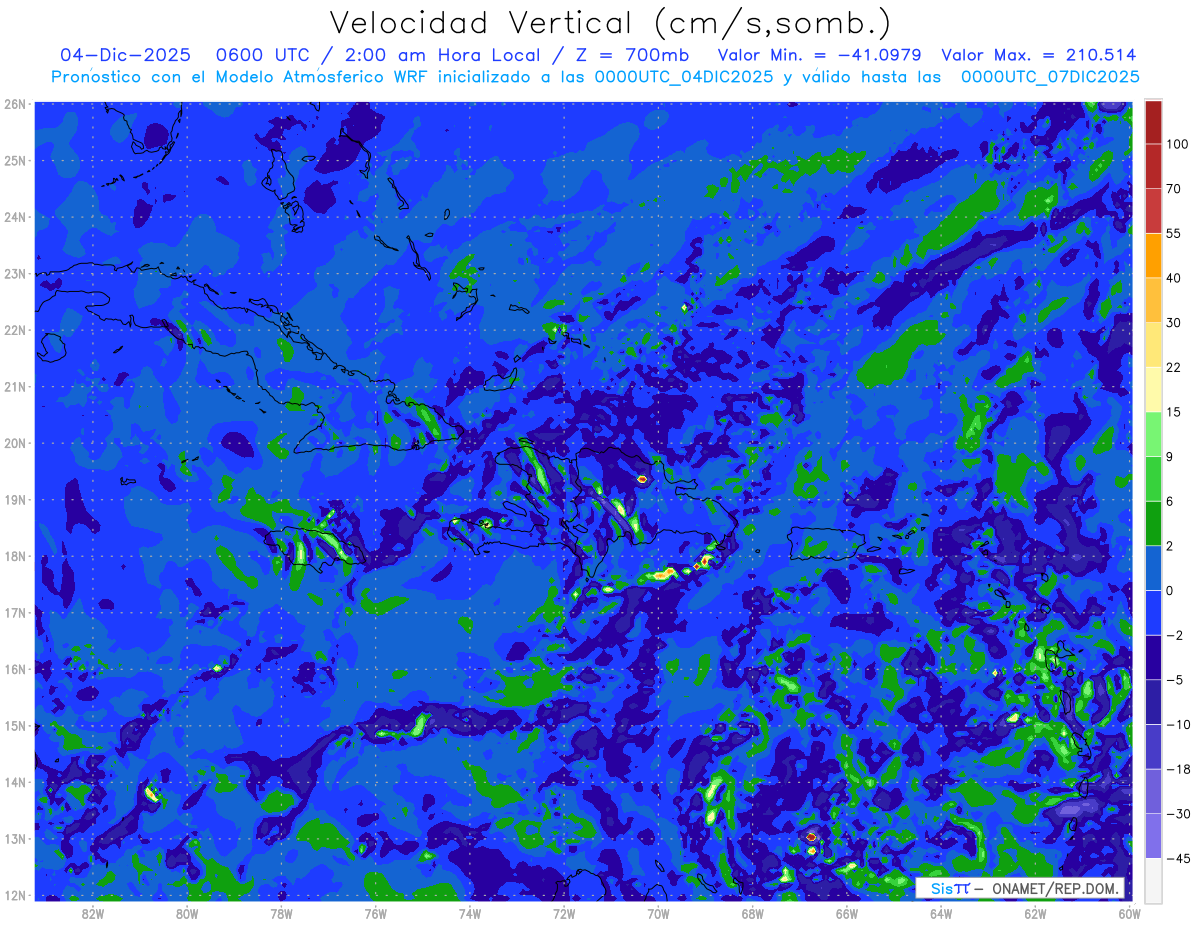
Task: Pick the light orange swatch between 30 and 40
Action: point(1154,300)
